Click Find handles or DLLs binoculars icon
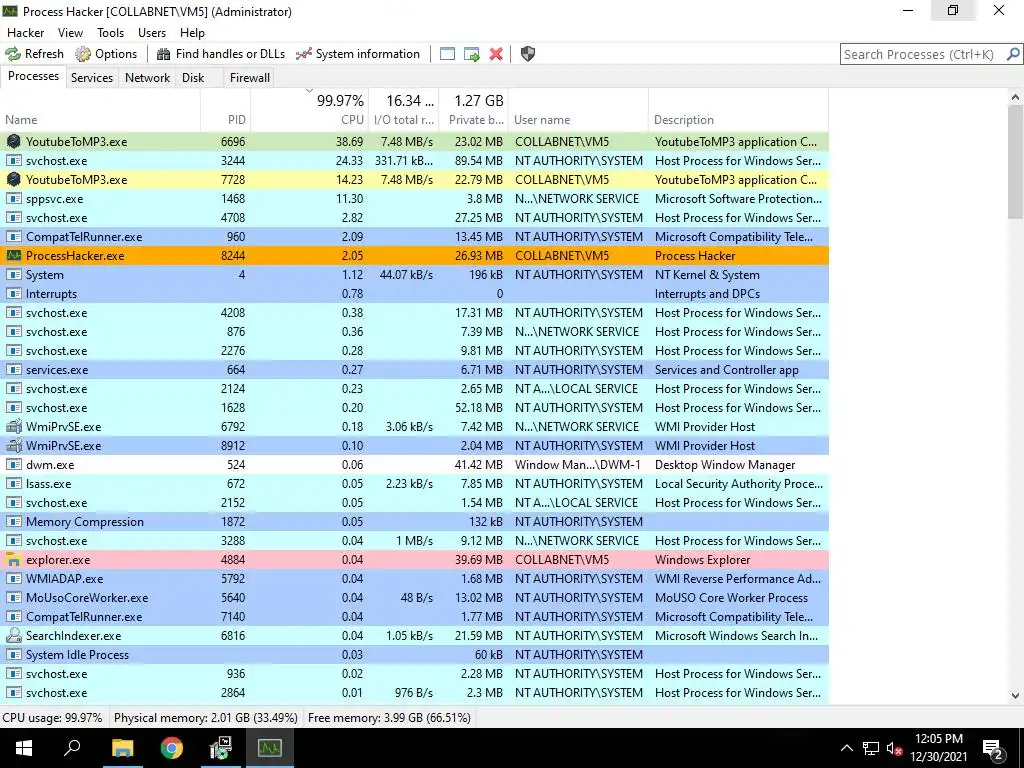Screen dimensions: 1024x768 point(163,54)
